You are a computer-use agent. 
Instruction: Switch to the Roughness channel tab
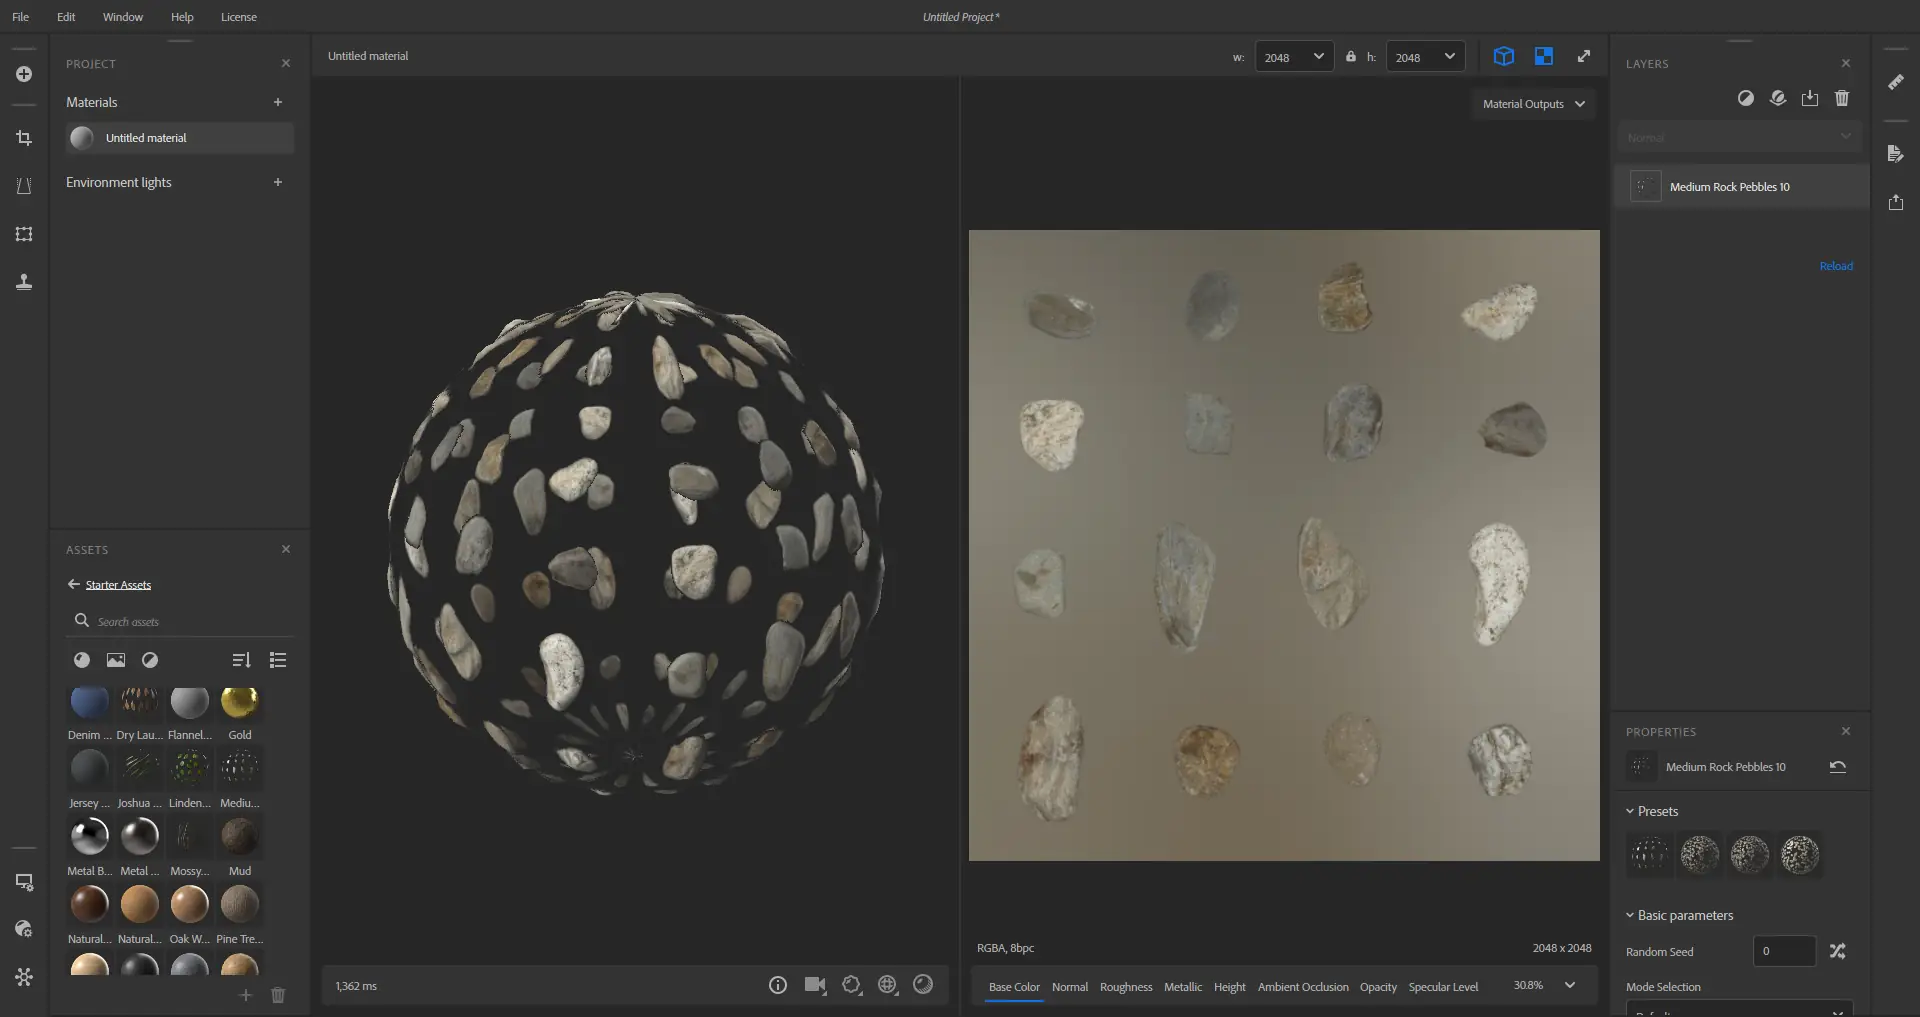tap(1125, 987)
